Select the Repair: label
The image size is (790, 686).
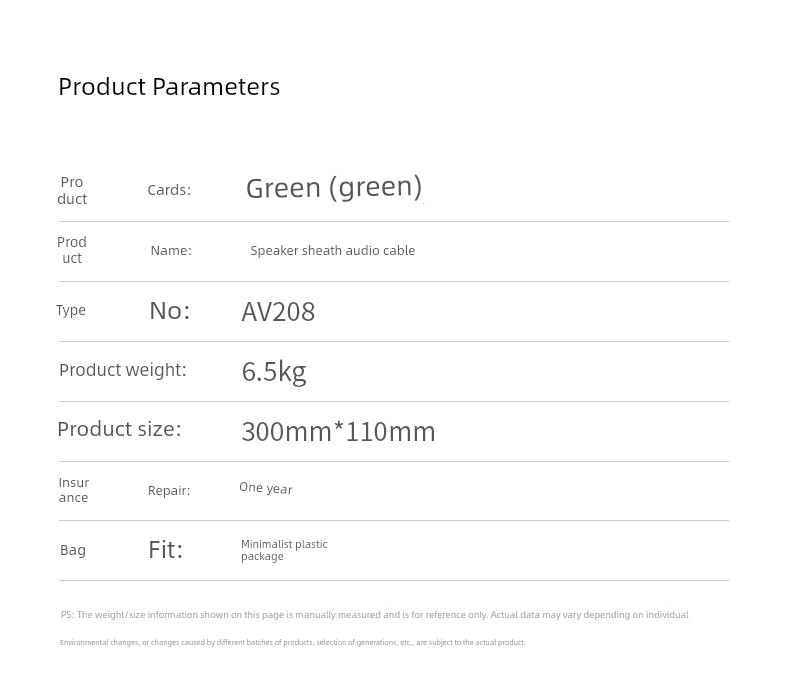click(169, 491)
